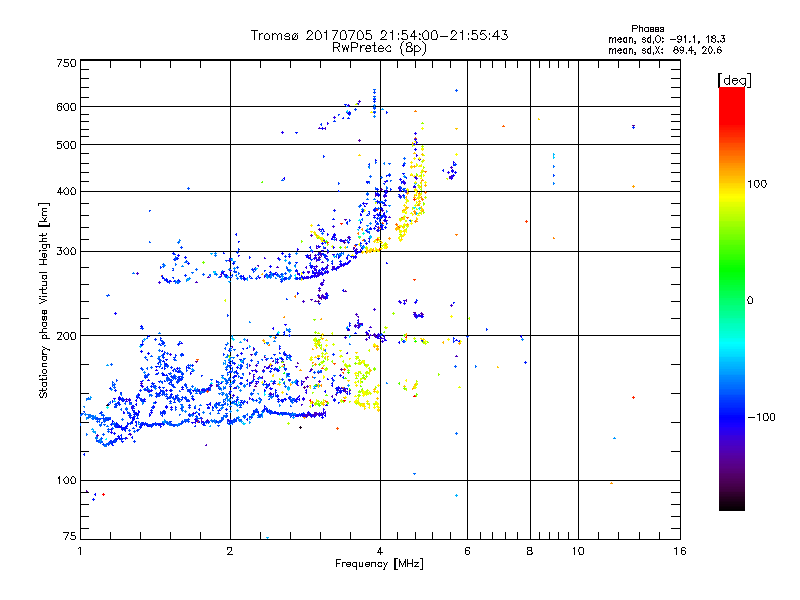Click the blue zone of the colorbar near -100
This screenshot has height=600, width=800.
pyautogui.click(x=732, y=417)
